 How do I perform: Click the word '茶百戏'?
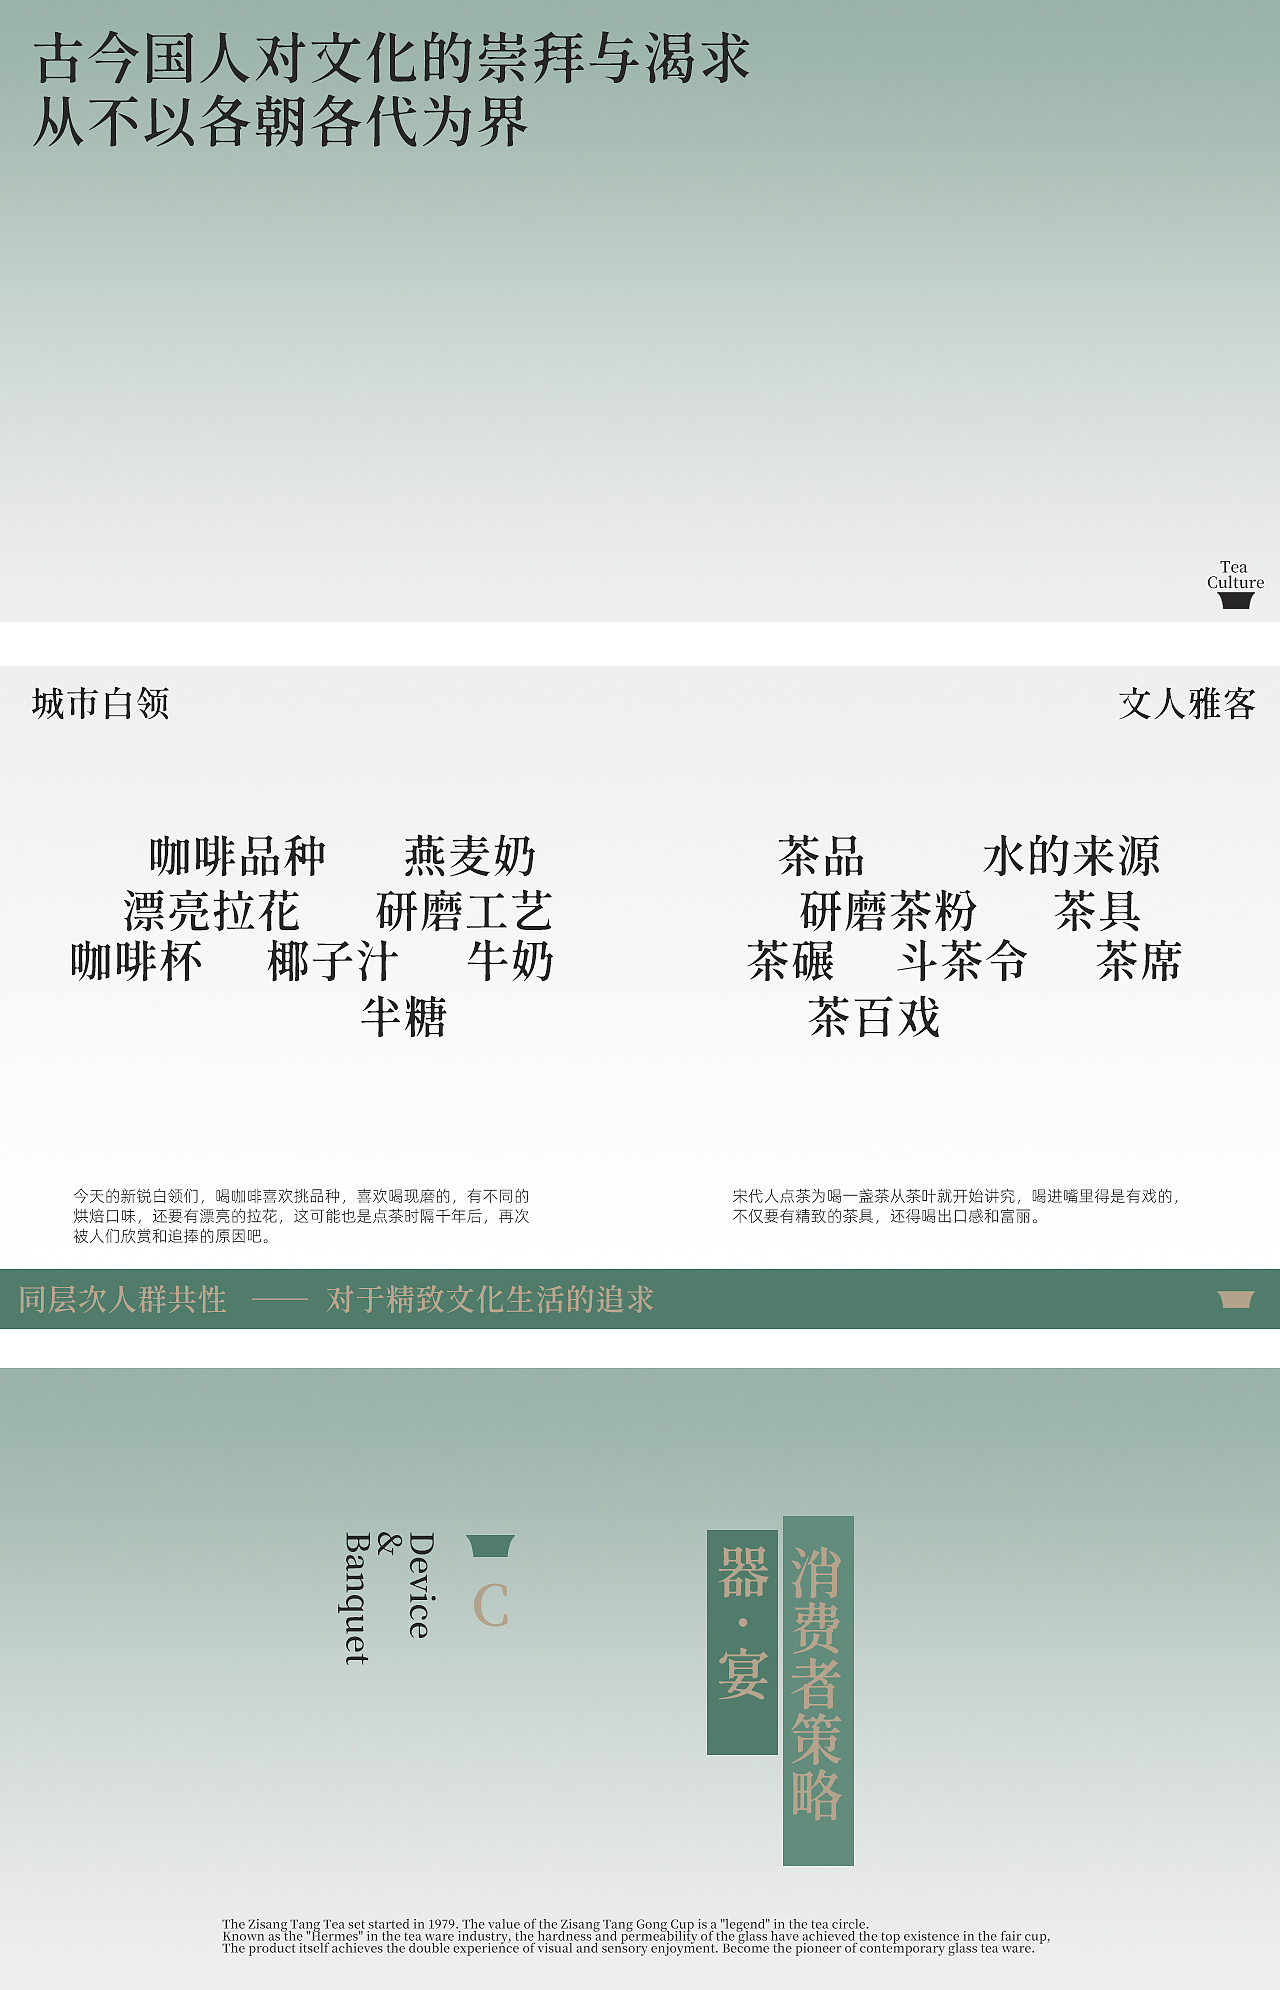[x=874, y=1018]
